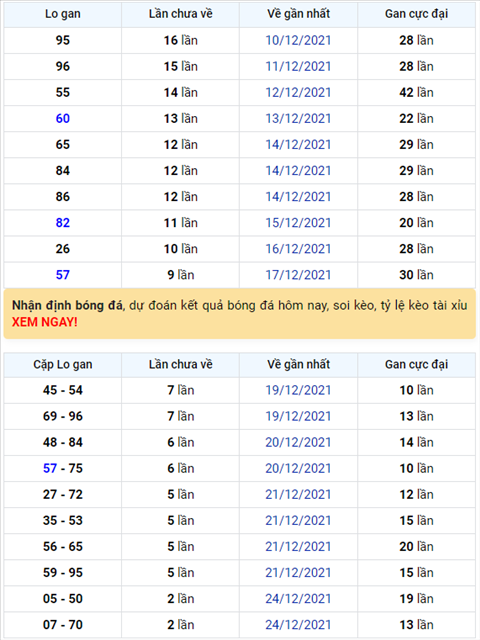The image size is (480, 640).
Task: Click date 17/12/2021
Action: click(x=298, y=275)
